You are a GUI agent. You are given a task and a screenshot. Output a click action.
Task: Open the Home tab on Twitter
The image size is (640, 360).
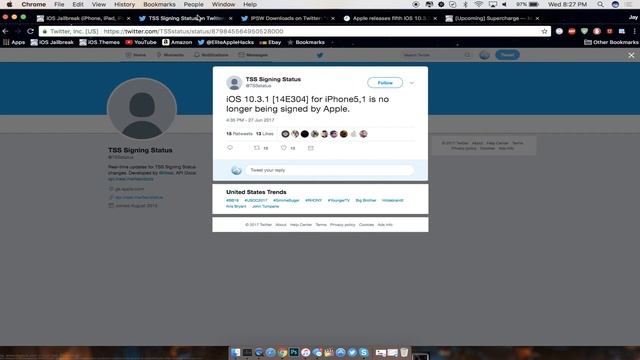(x=136, y=55)
